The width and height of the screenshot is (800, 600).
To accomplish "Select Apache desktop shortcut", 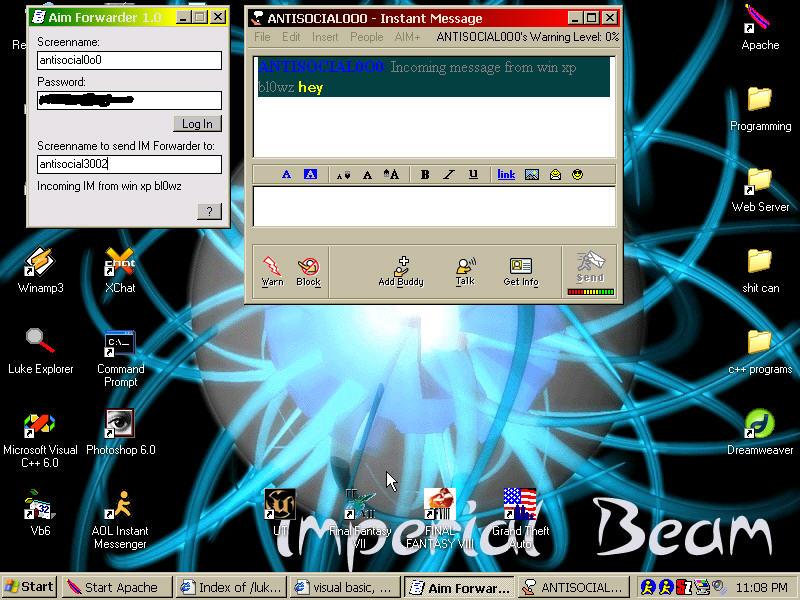I will (760, 28).
